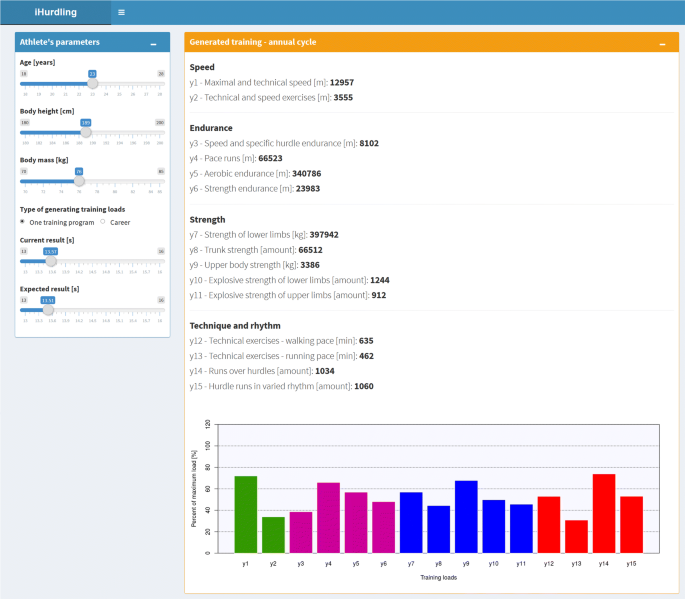The image size is (685, 599).
Task: Click the blue y7 bar in the chart
Action: [x=411, y=523]
